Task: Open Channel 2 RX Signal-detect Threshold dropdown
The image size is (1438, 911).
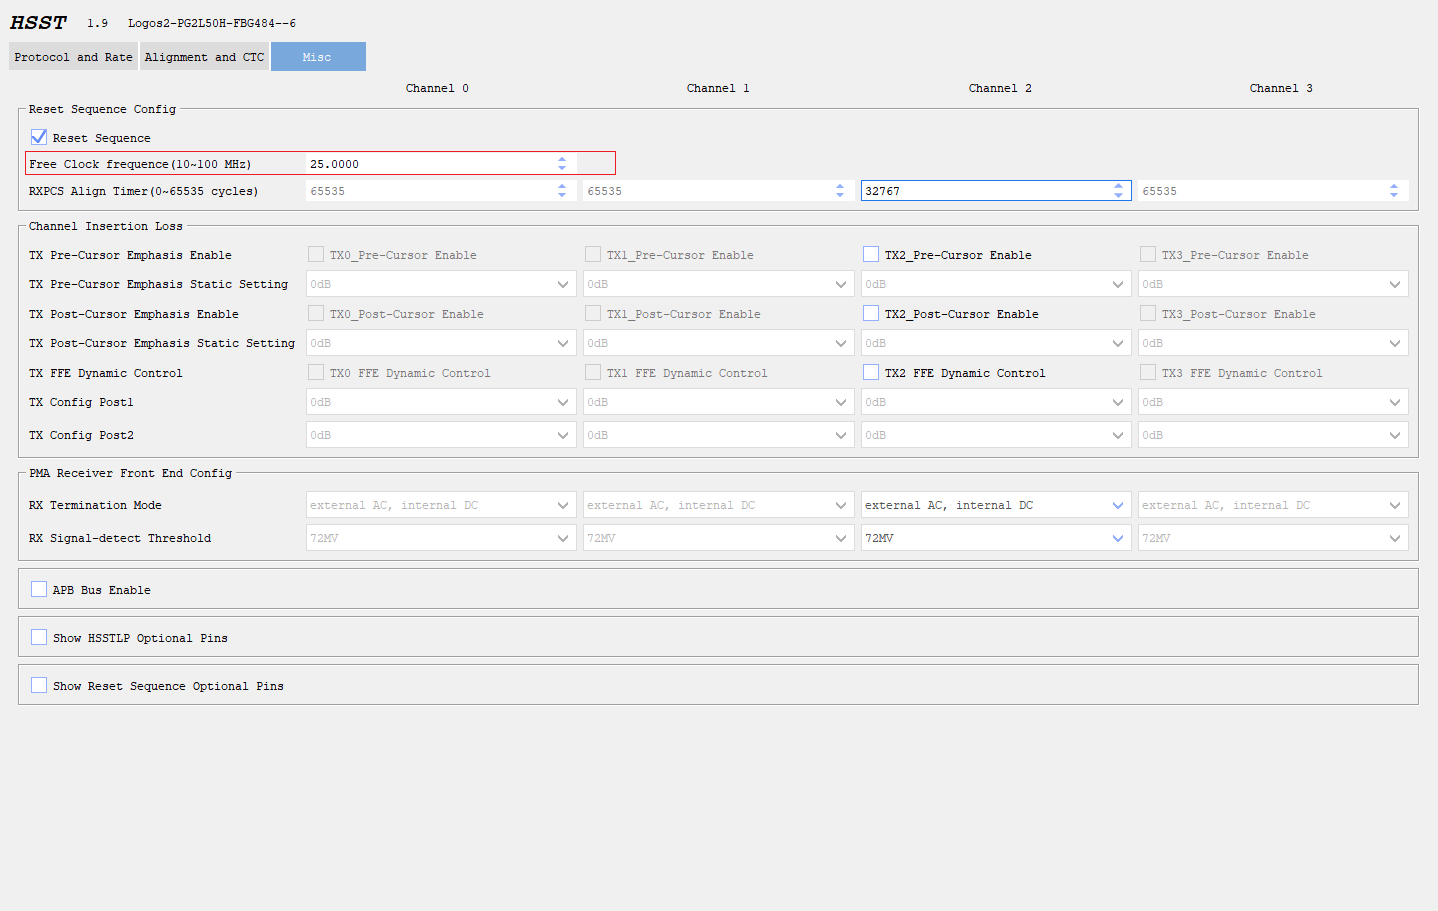Action: [1117, 537]
